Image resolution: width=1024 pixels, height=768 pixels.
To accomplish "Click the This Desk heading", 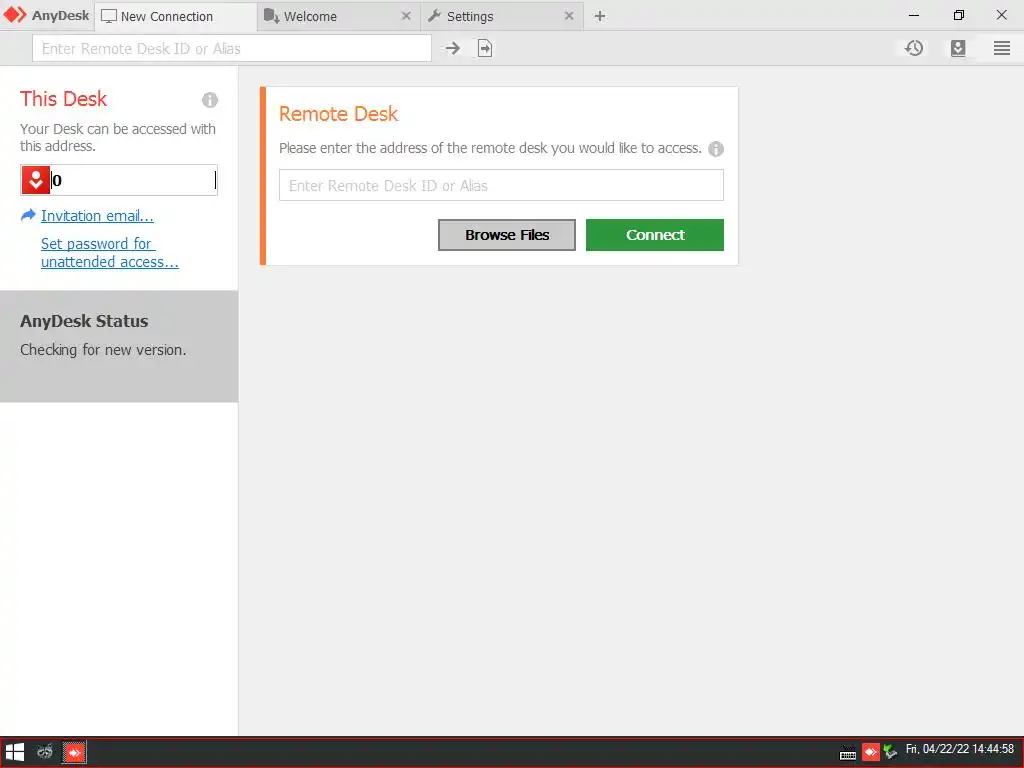I will pyautogui.click(x=63, y=99).
